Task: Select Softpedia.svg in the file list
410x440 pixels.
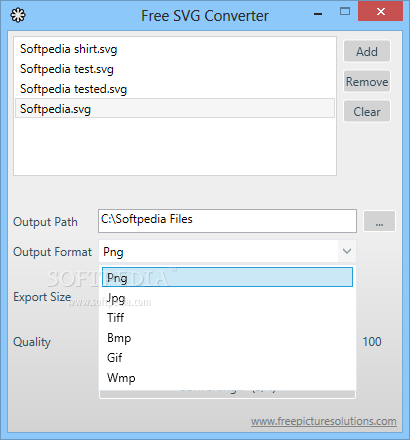Action: (175, 108)
